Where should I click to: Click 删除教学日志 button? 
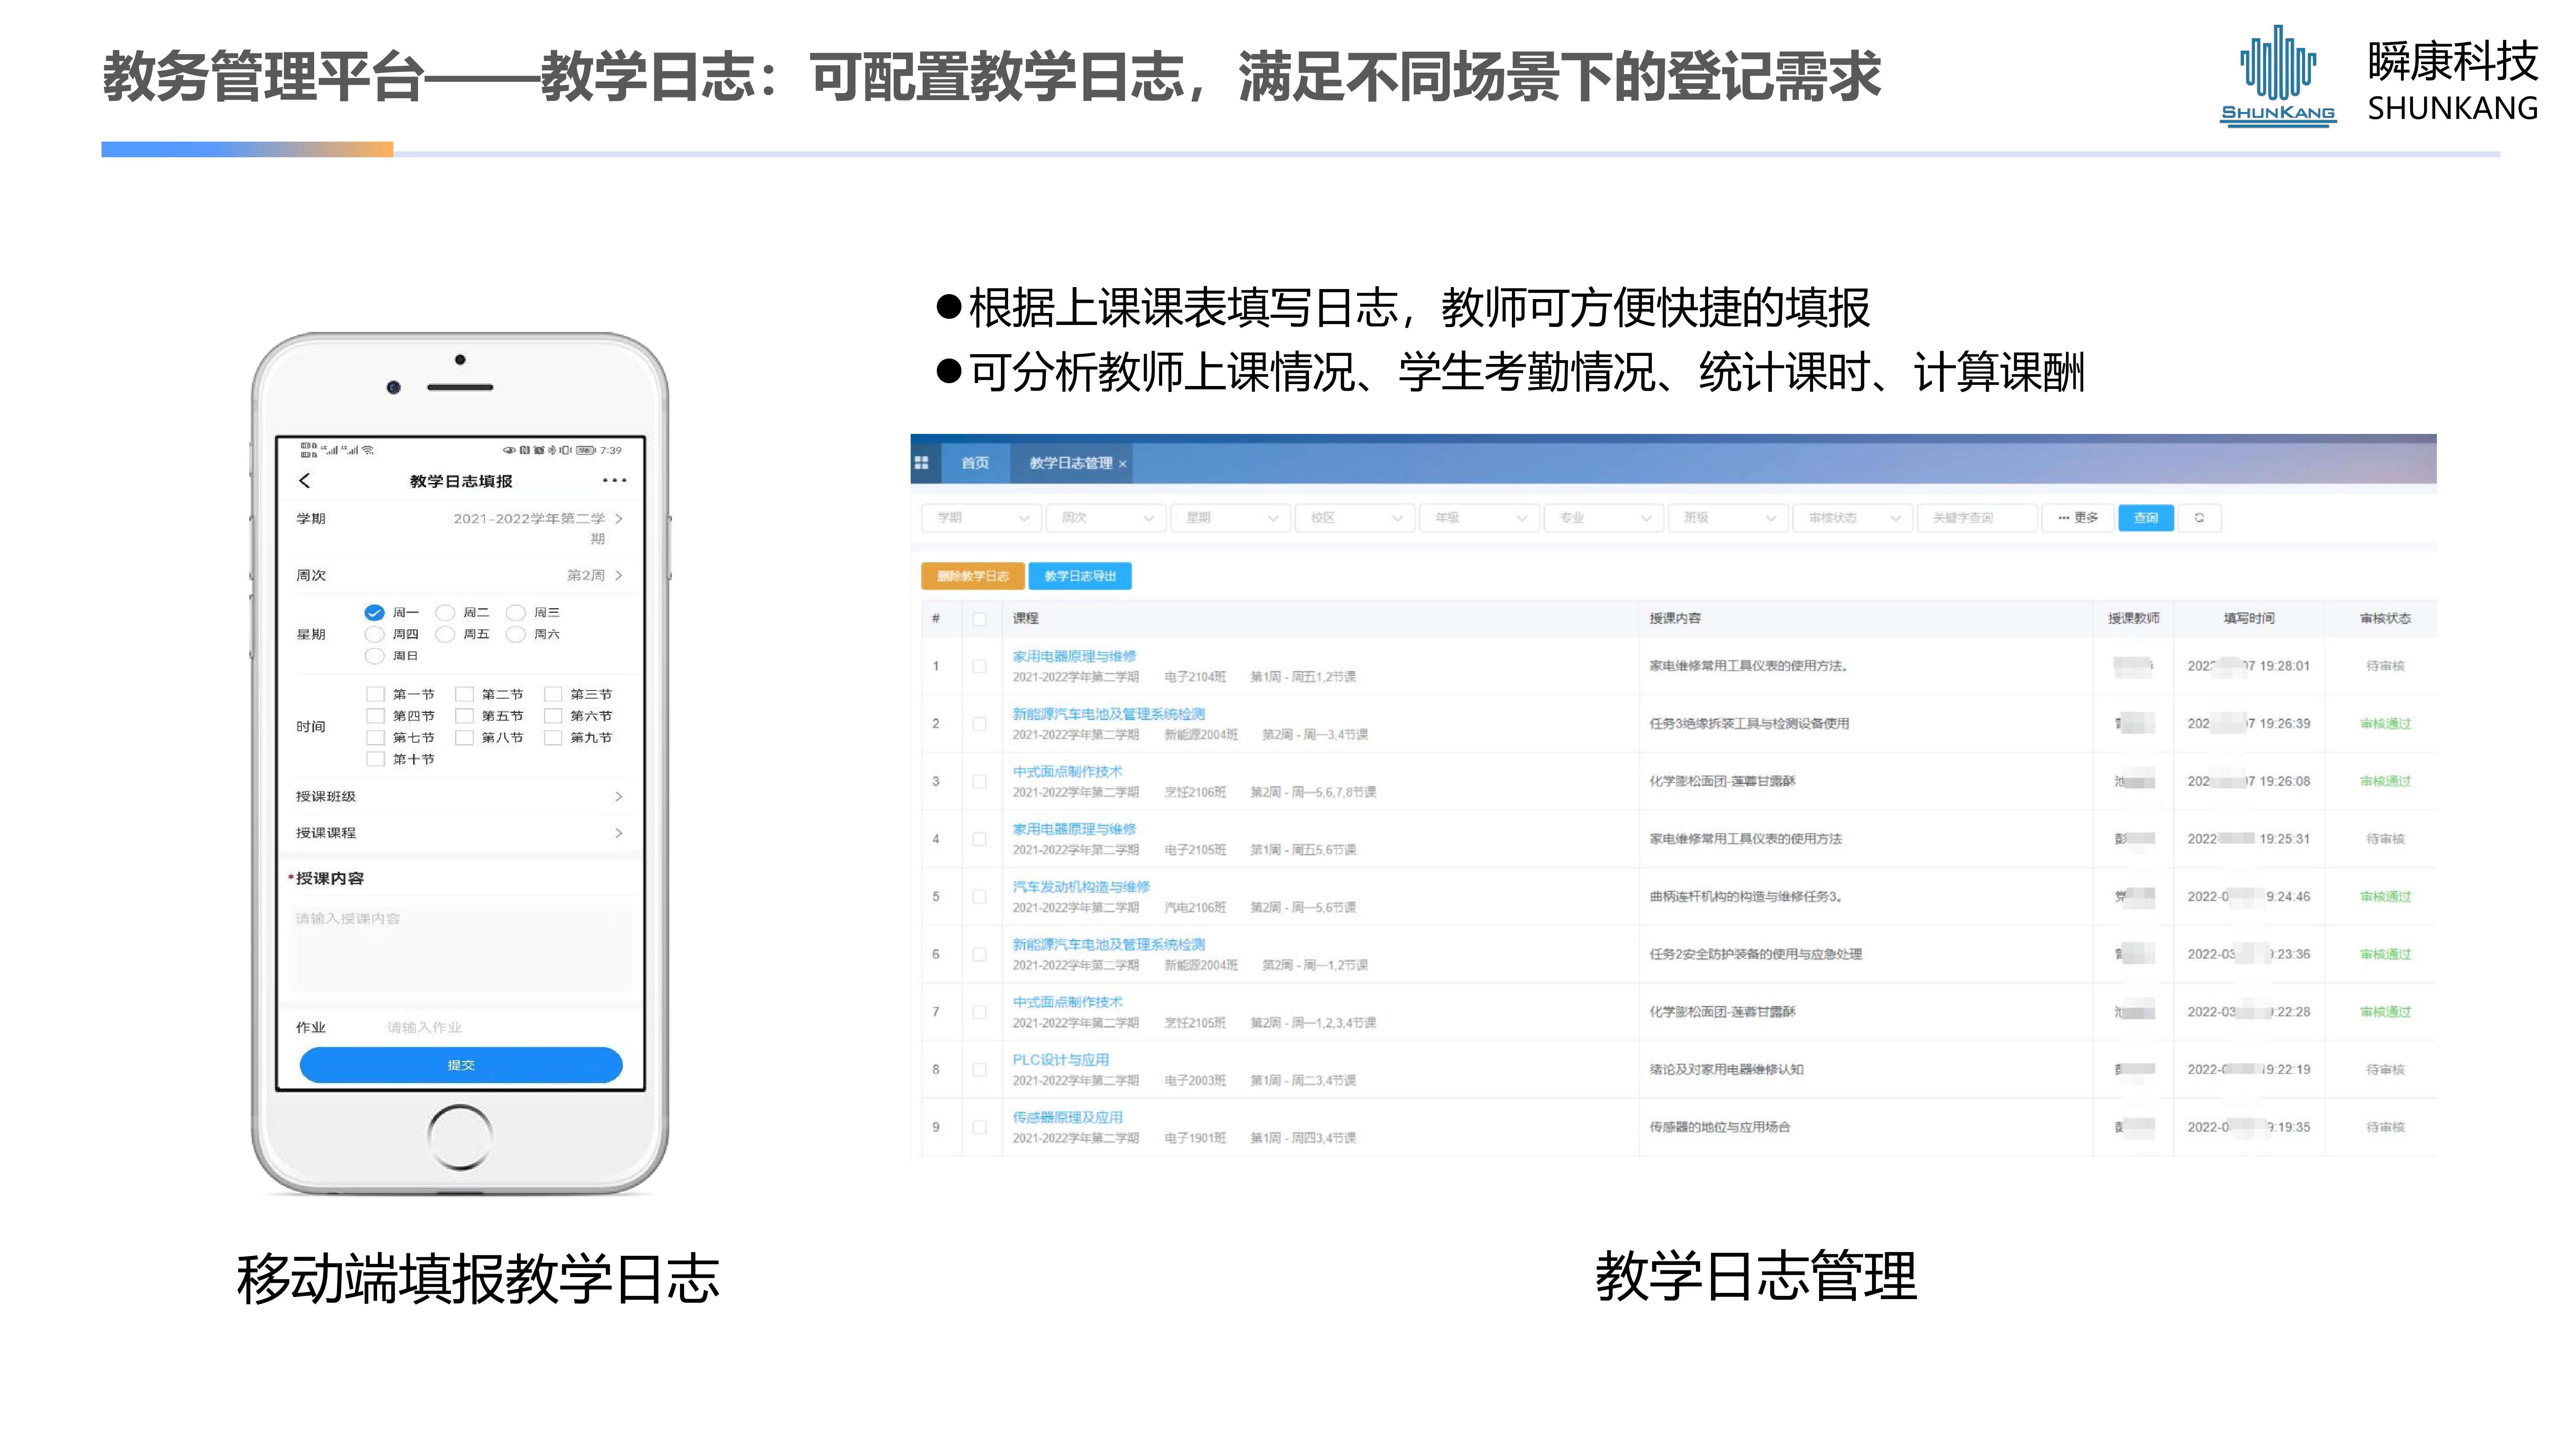pyautogui.click(x=972, y=576)
